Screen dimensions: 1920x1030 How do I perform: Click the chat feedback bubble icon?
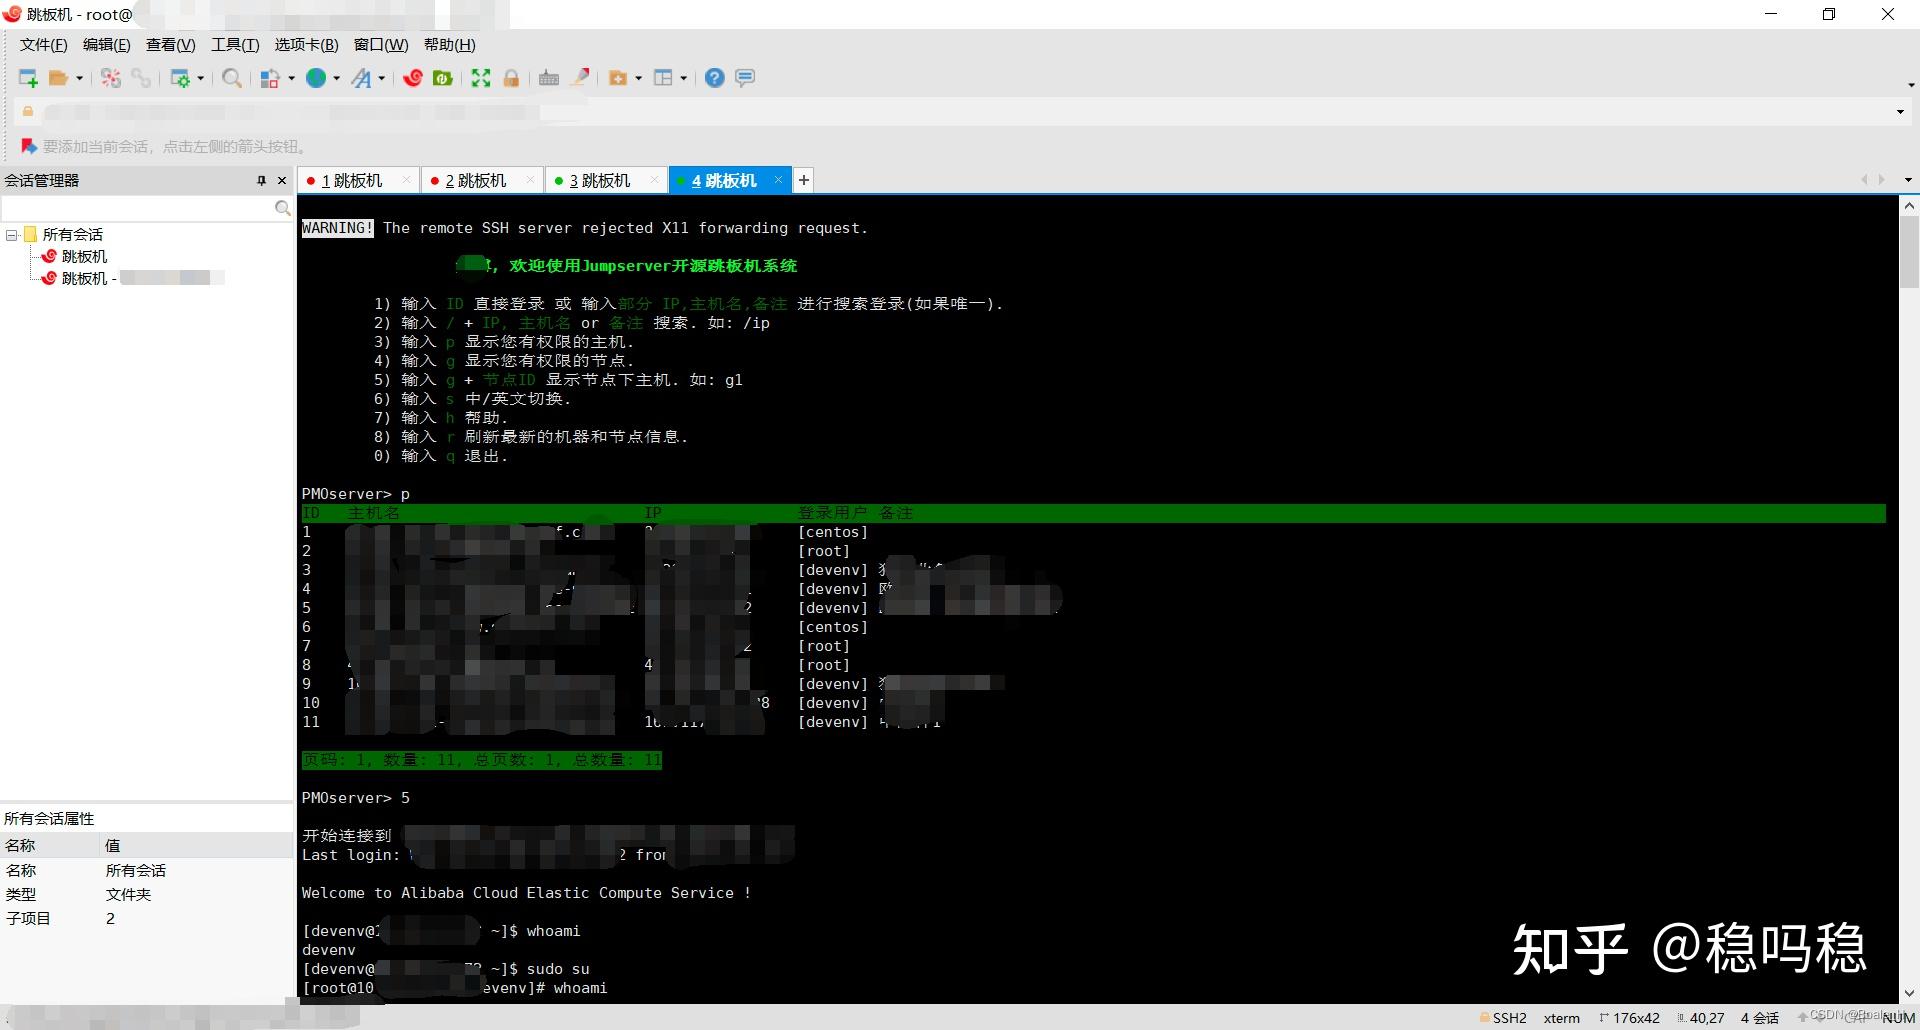[x=745, y=78]
